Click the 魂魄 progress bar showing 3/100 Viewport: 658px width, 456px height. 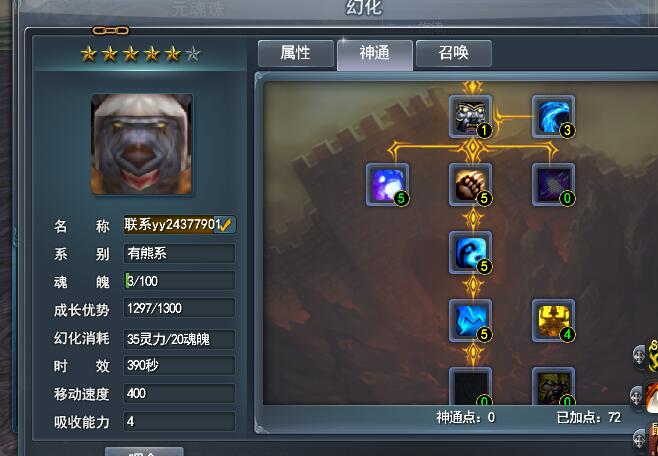tap(179, 281)
